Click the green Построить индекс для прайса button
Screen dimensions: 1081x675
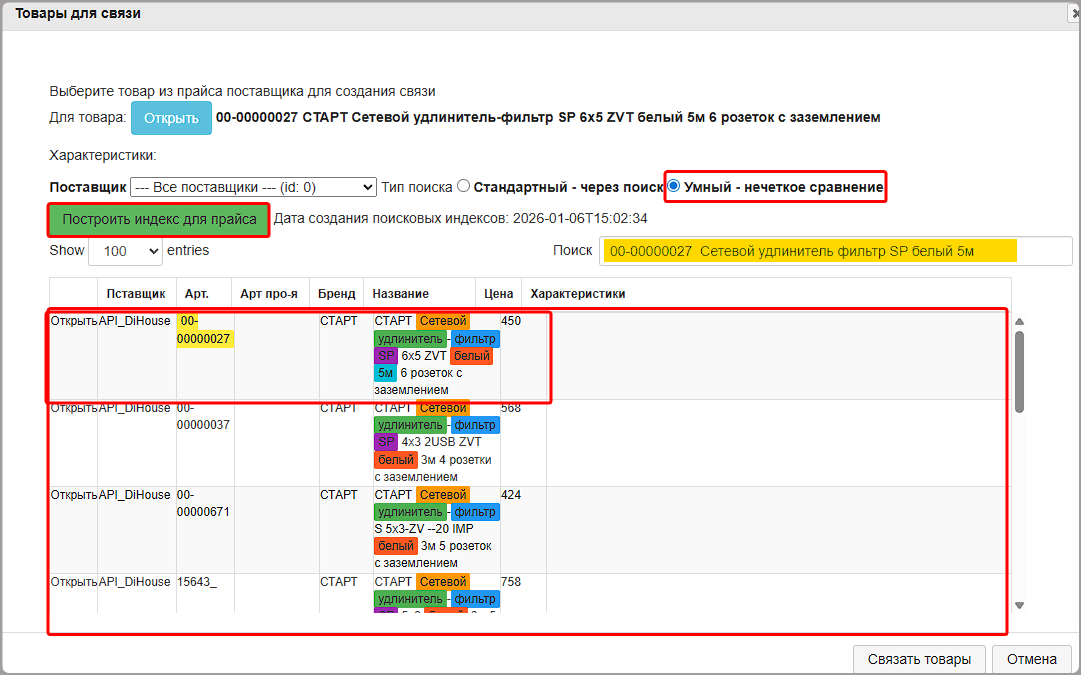(x=159, y=219)
